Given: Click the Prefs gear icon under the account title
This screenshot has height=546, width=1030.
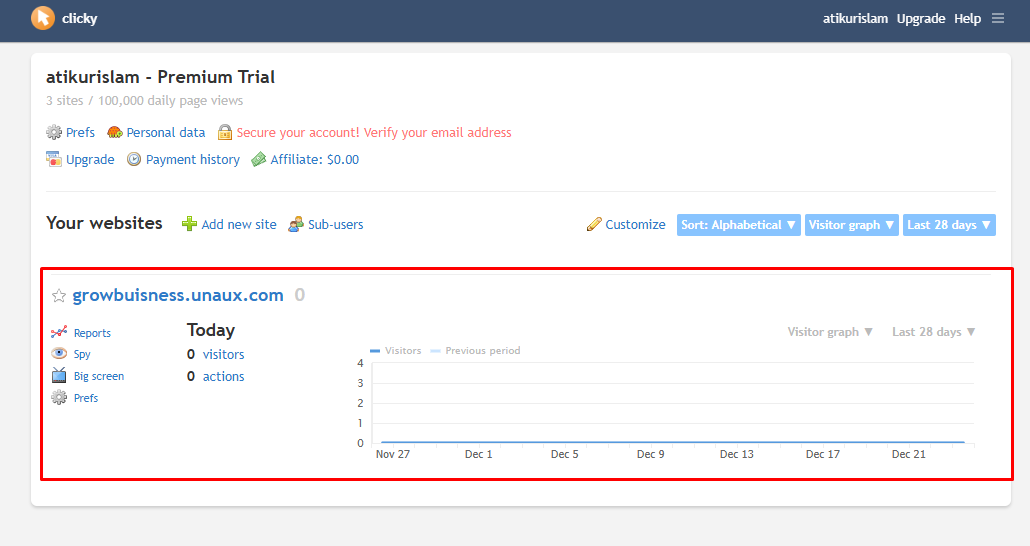Looking at the screenshot, I should click(54, 132).
